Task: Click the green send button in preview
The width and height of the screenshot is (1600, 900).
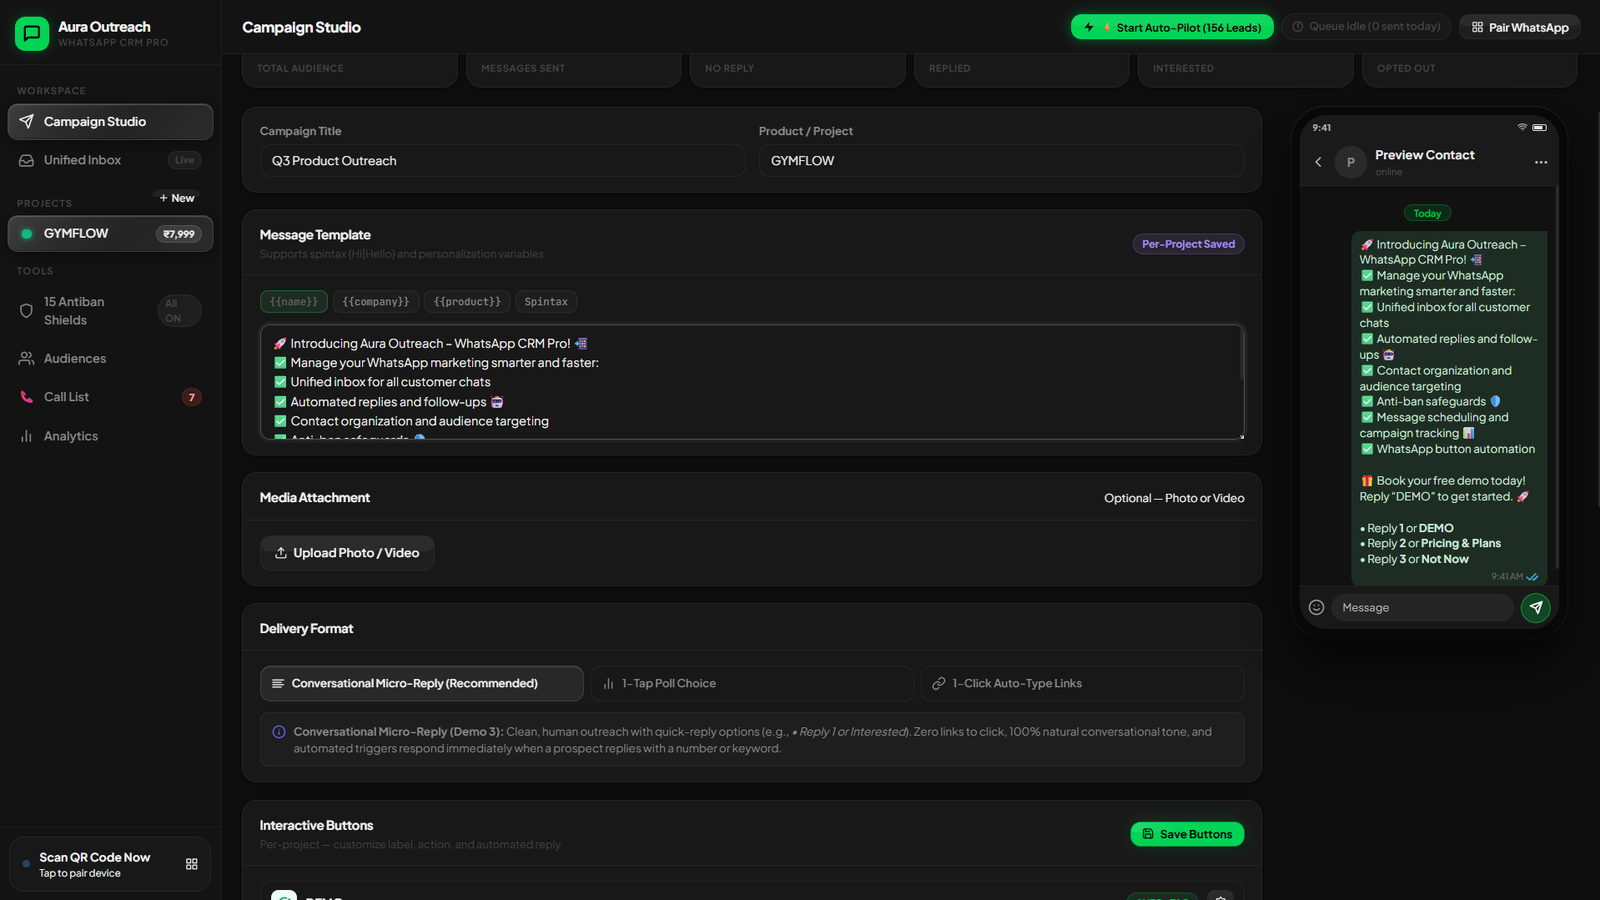Action: (1536, 607)
